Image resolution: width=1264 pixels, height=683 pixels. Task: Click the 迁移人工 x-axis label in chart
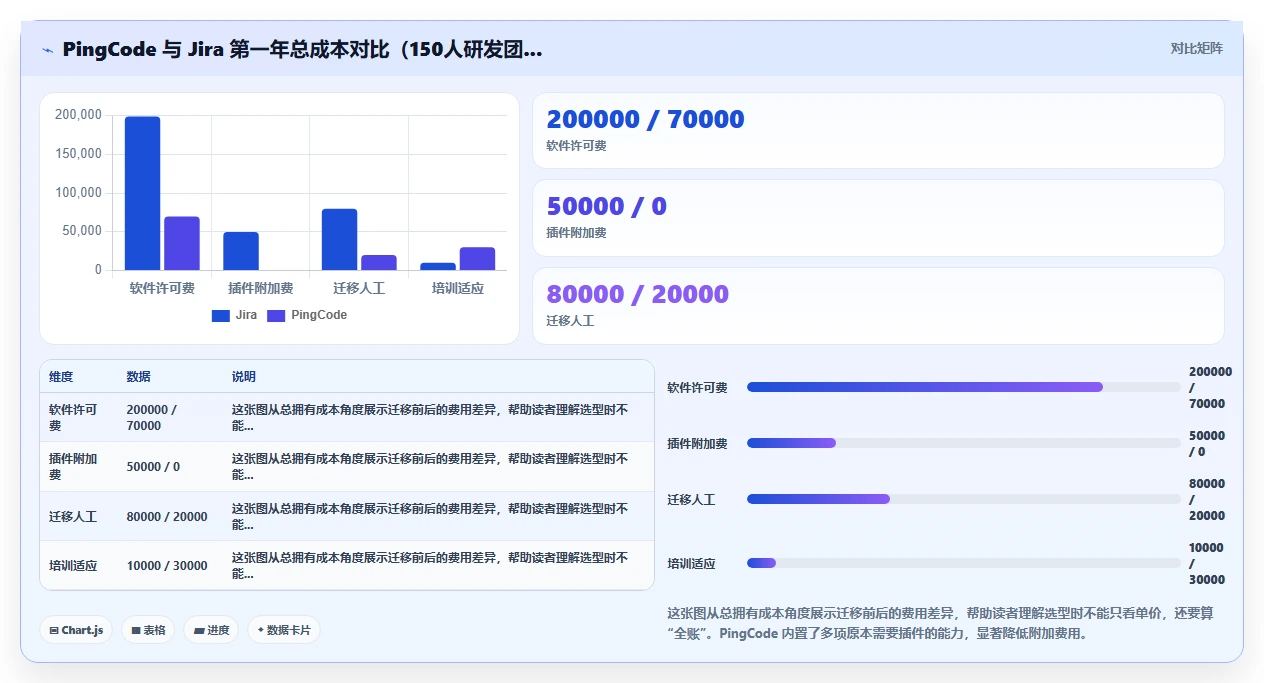(359, 288)
